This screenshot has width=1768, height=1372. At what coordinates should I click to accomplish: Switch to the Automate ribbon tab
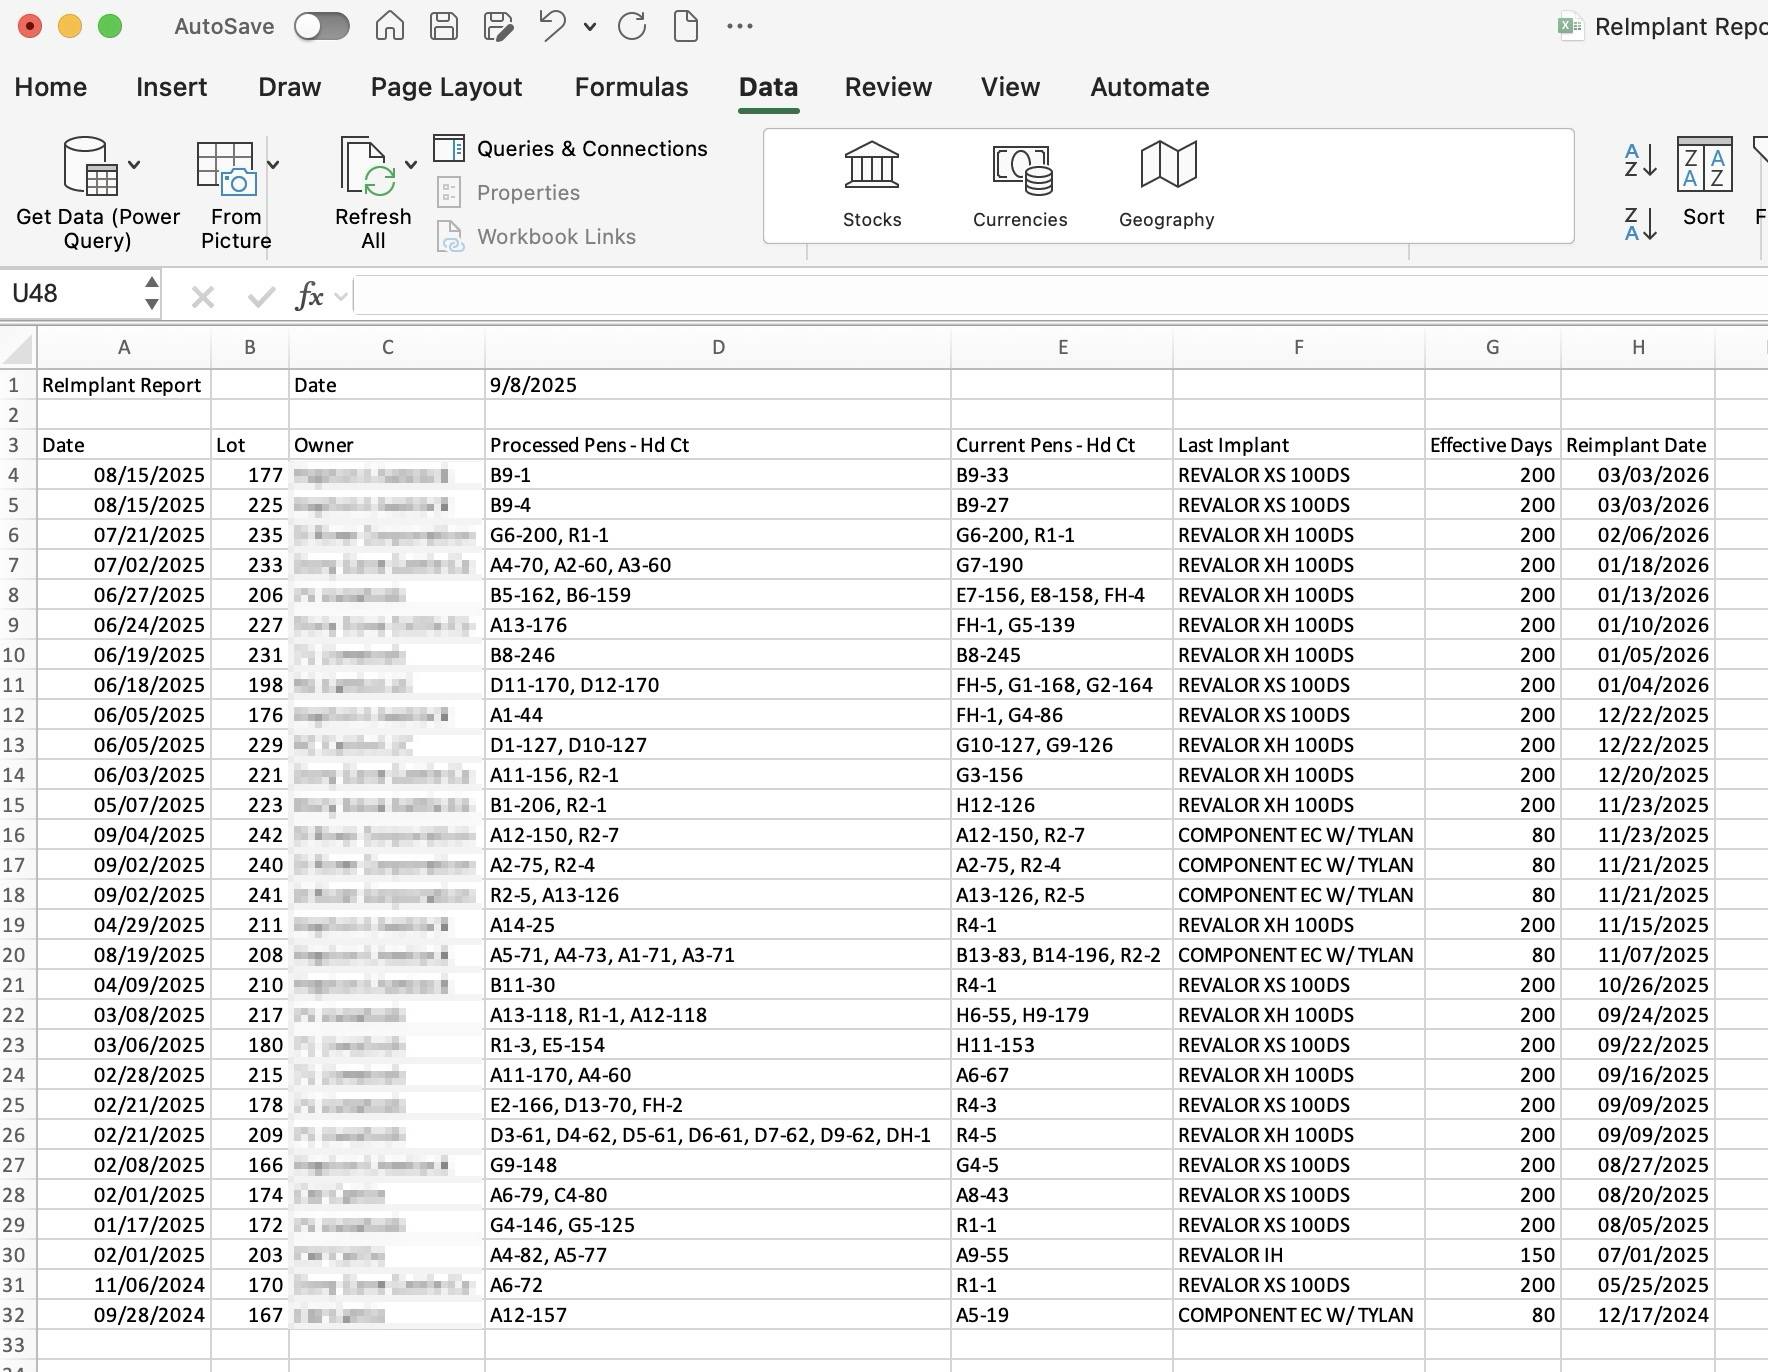pyautogui.click(x=1150, y=87)
